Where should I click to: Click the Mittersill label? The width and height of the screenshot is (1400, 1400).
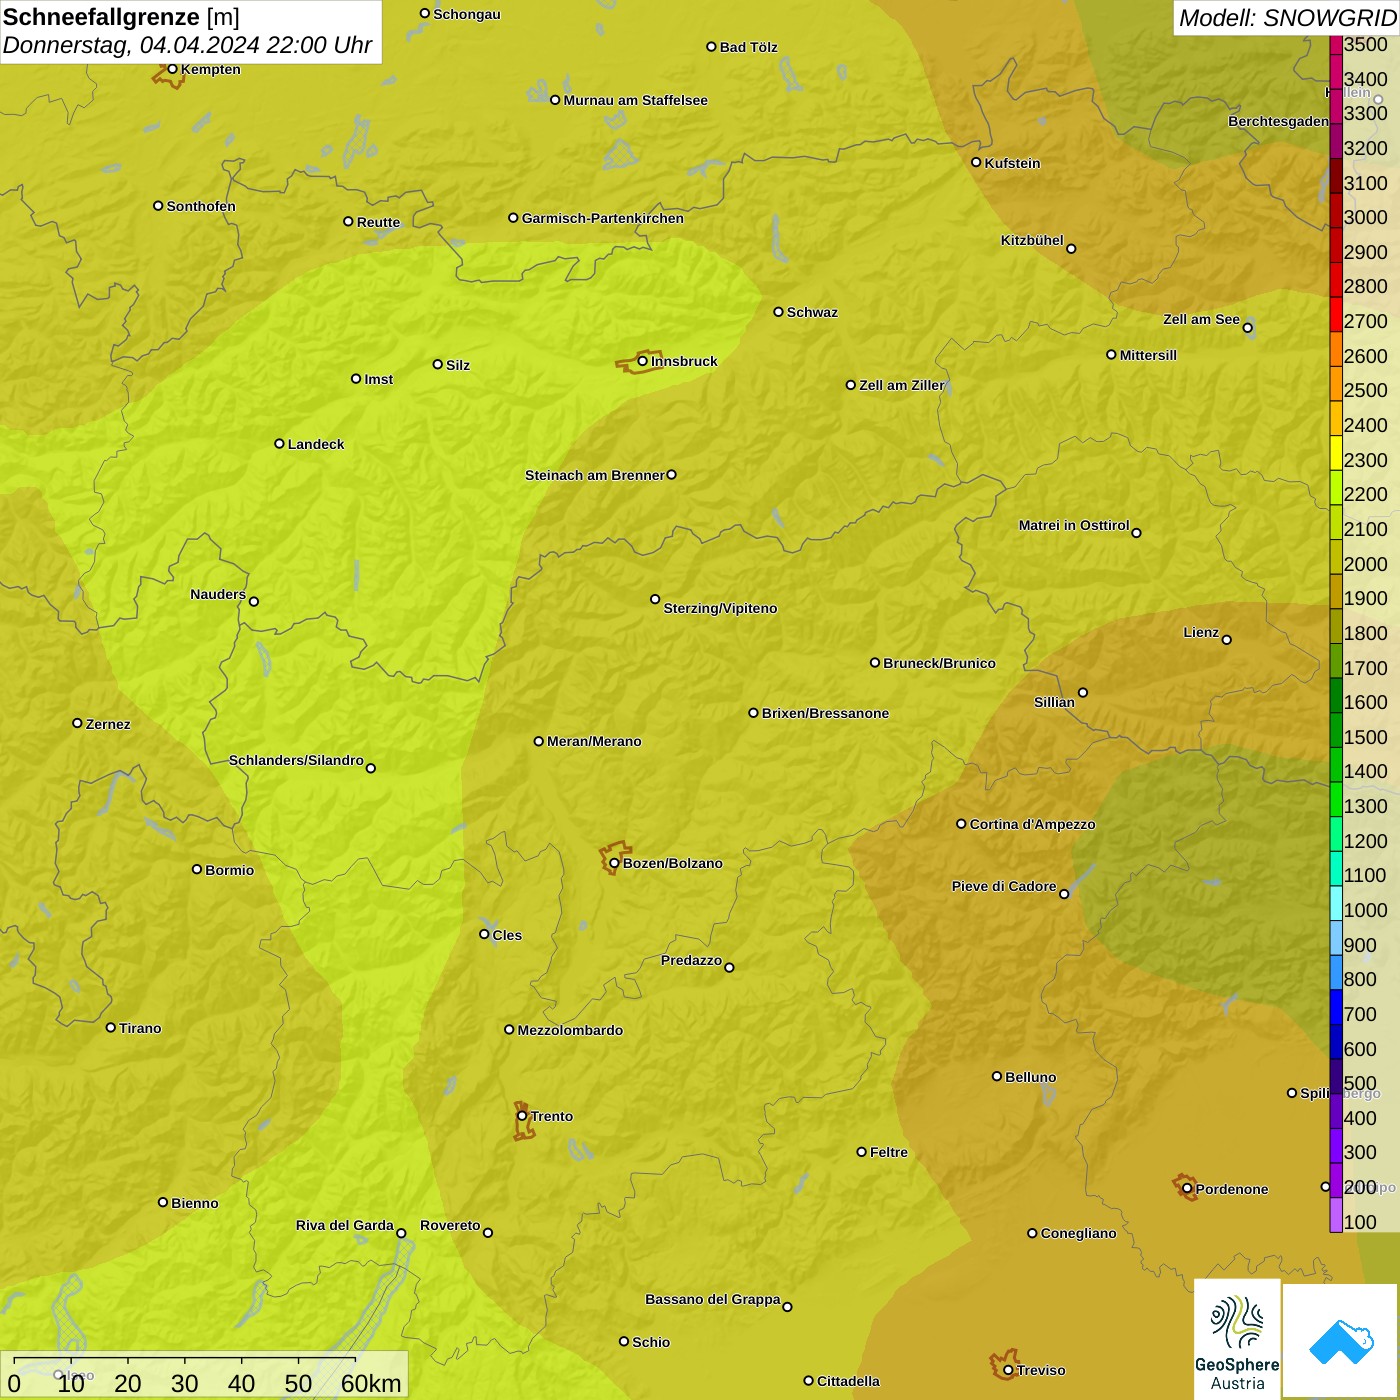point(1148,355)
